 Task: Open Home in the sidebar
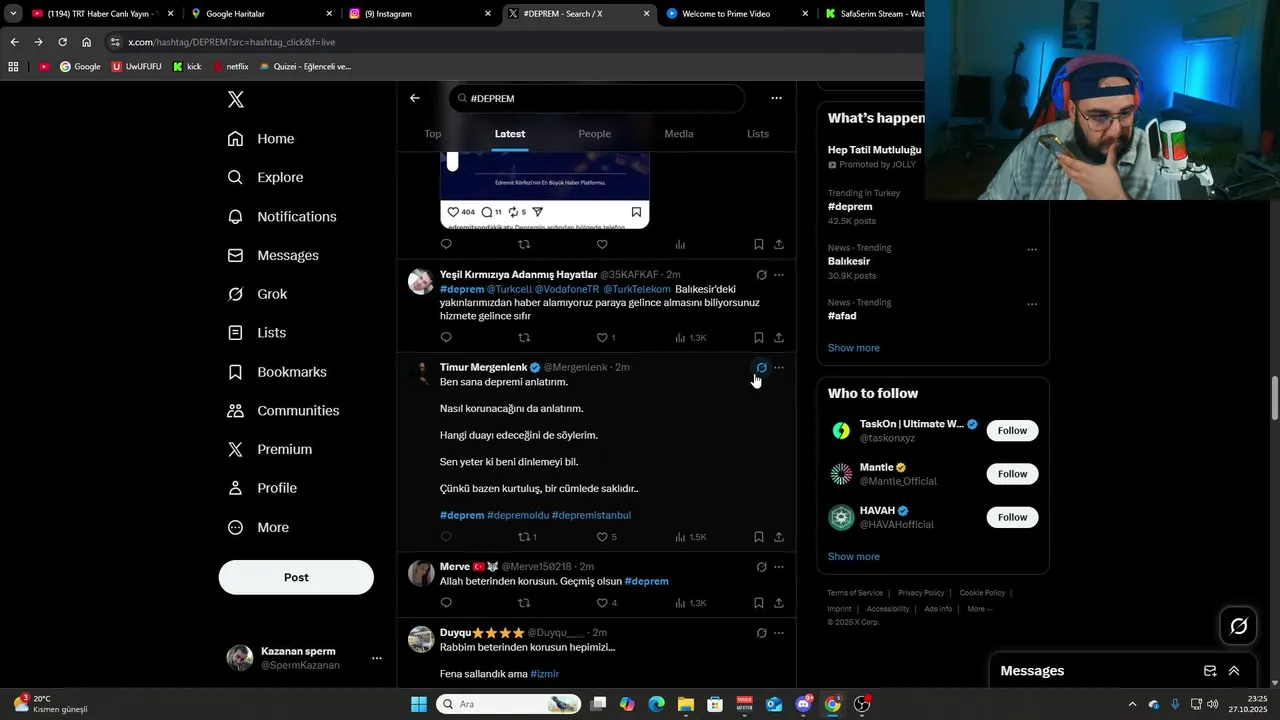(x=261, y=139)
